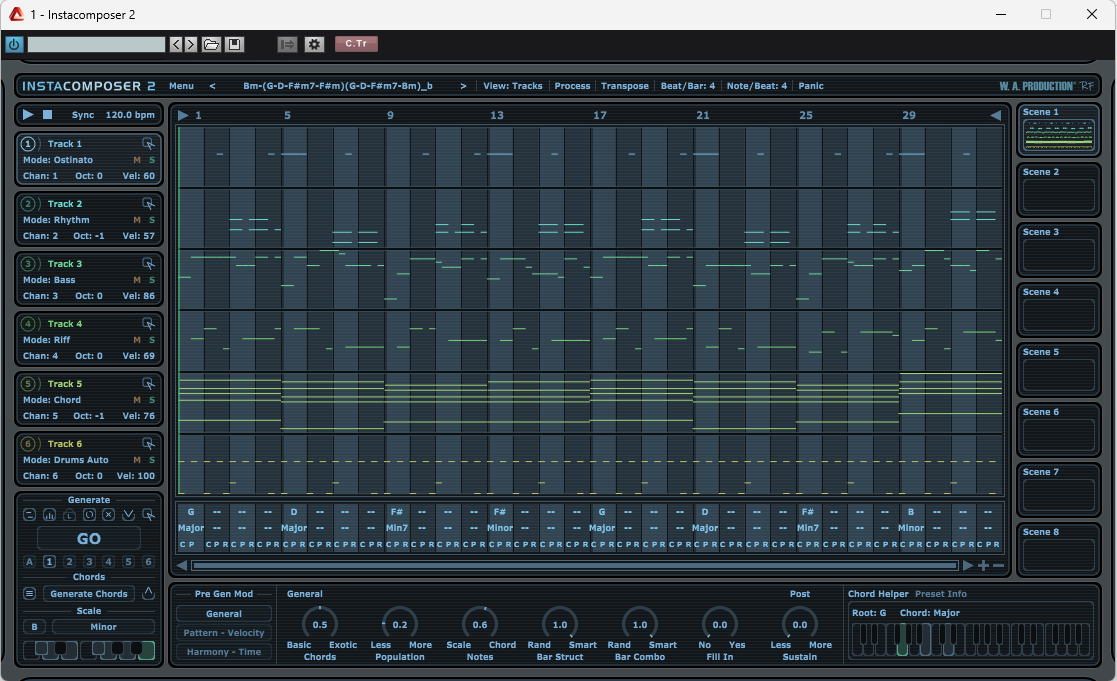Toggle the plugin power button
1117x681 pixels.
click(14, 44)
